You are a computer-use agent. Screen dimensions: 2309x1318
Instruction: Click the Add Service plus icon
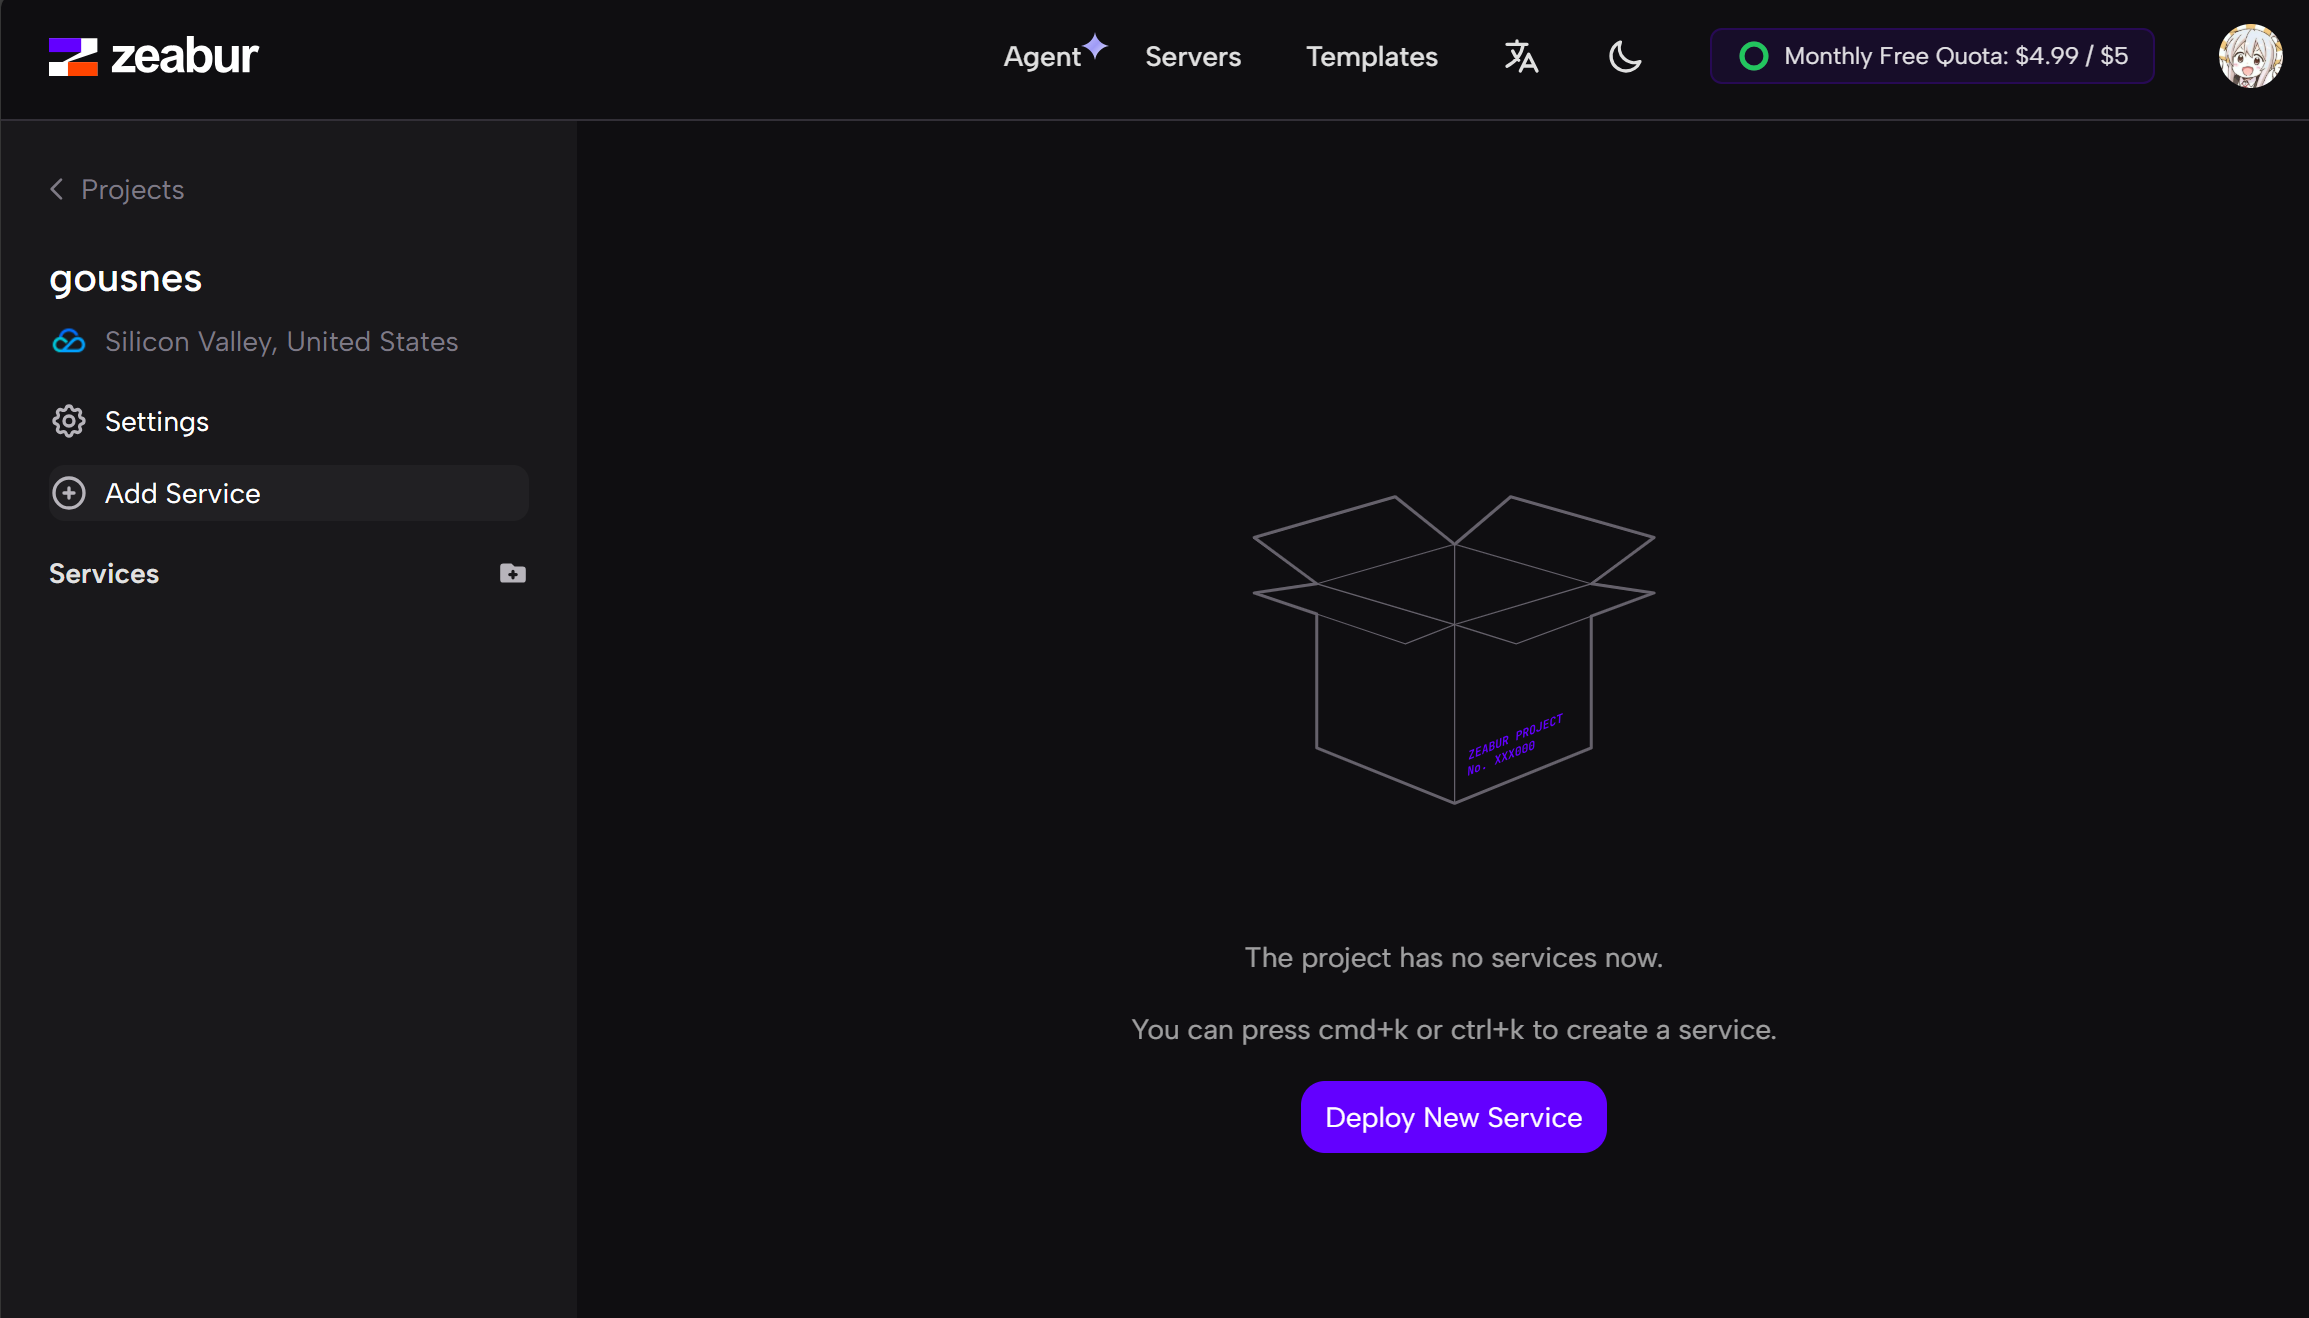click(x=69, y=493)
